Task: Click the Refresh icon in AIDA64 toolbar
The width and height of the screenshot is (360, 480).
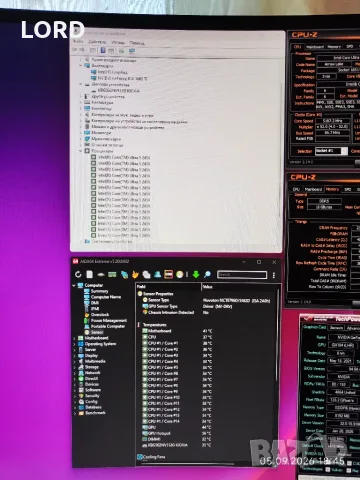Action: [78, 274]
